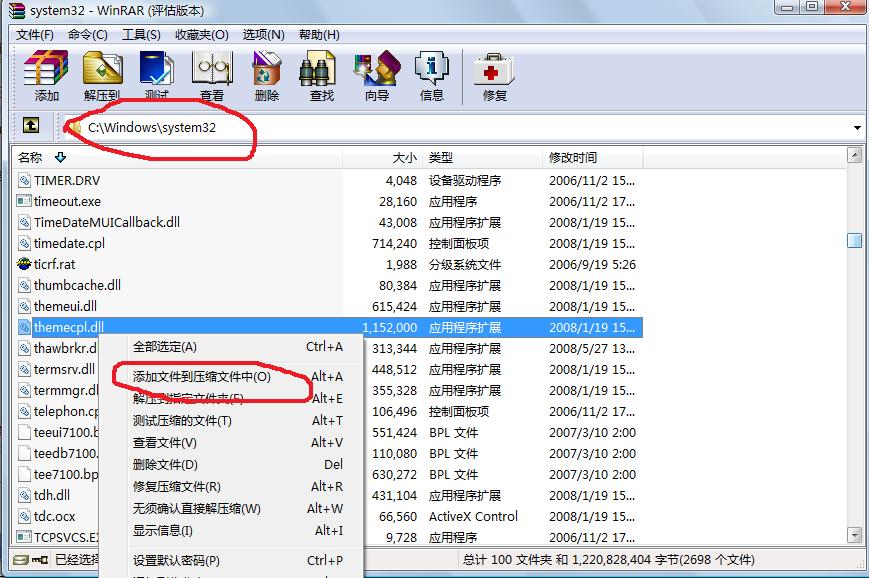Sort by the 类型 column header
Image resolution: width=869 pixels, height=578 pixels.
[x=482, y=157]
